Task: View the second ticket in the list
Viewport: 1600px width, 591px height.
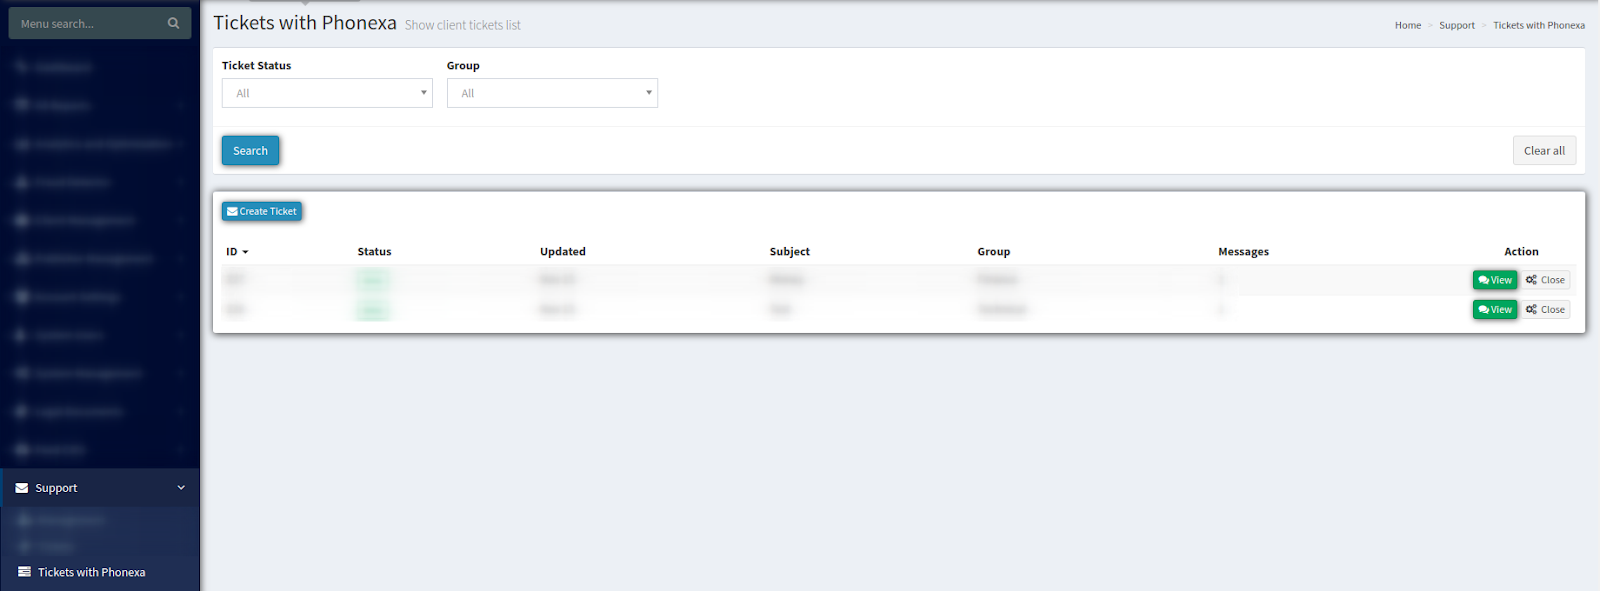Action: click(x=1495, y=310)
